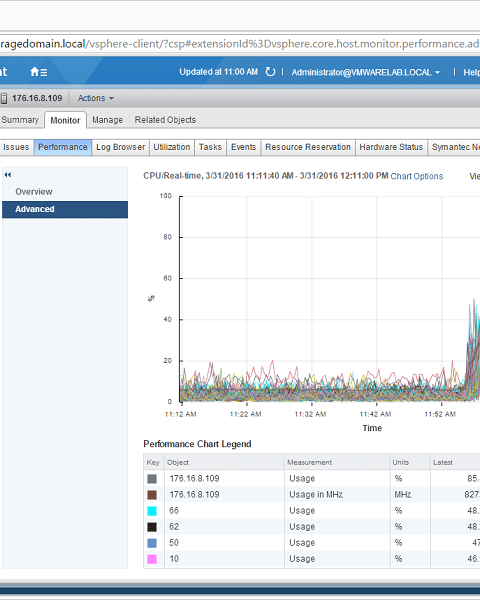Select the legend row for object 62

click(x=312, y=527)
